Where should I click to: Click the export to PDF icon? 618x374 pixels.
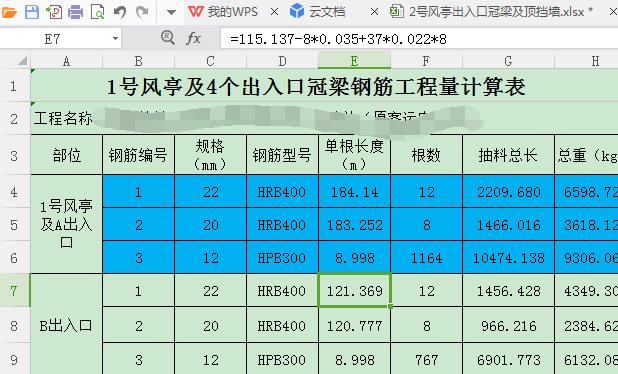54,12
